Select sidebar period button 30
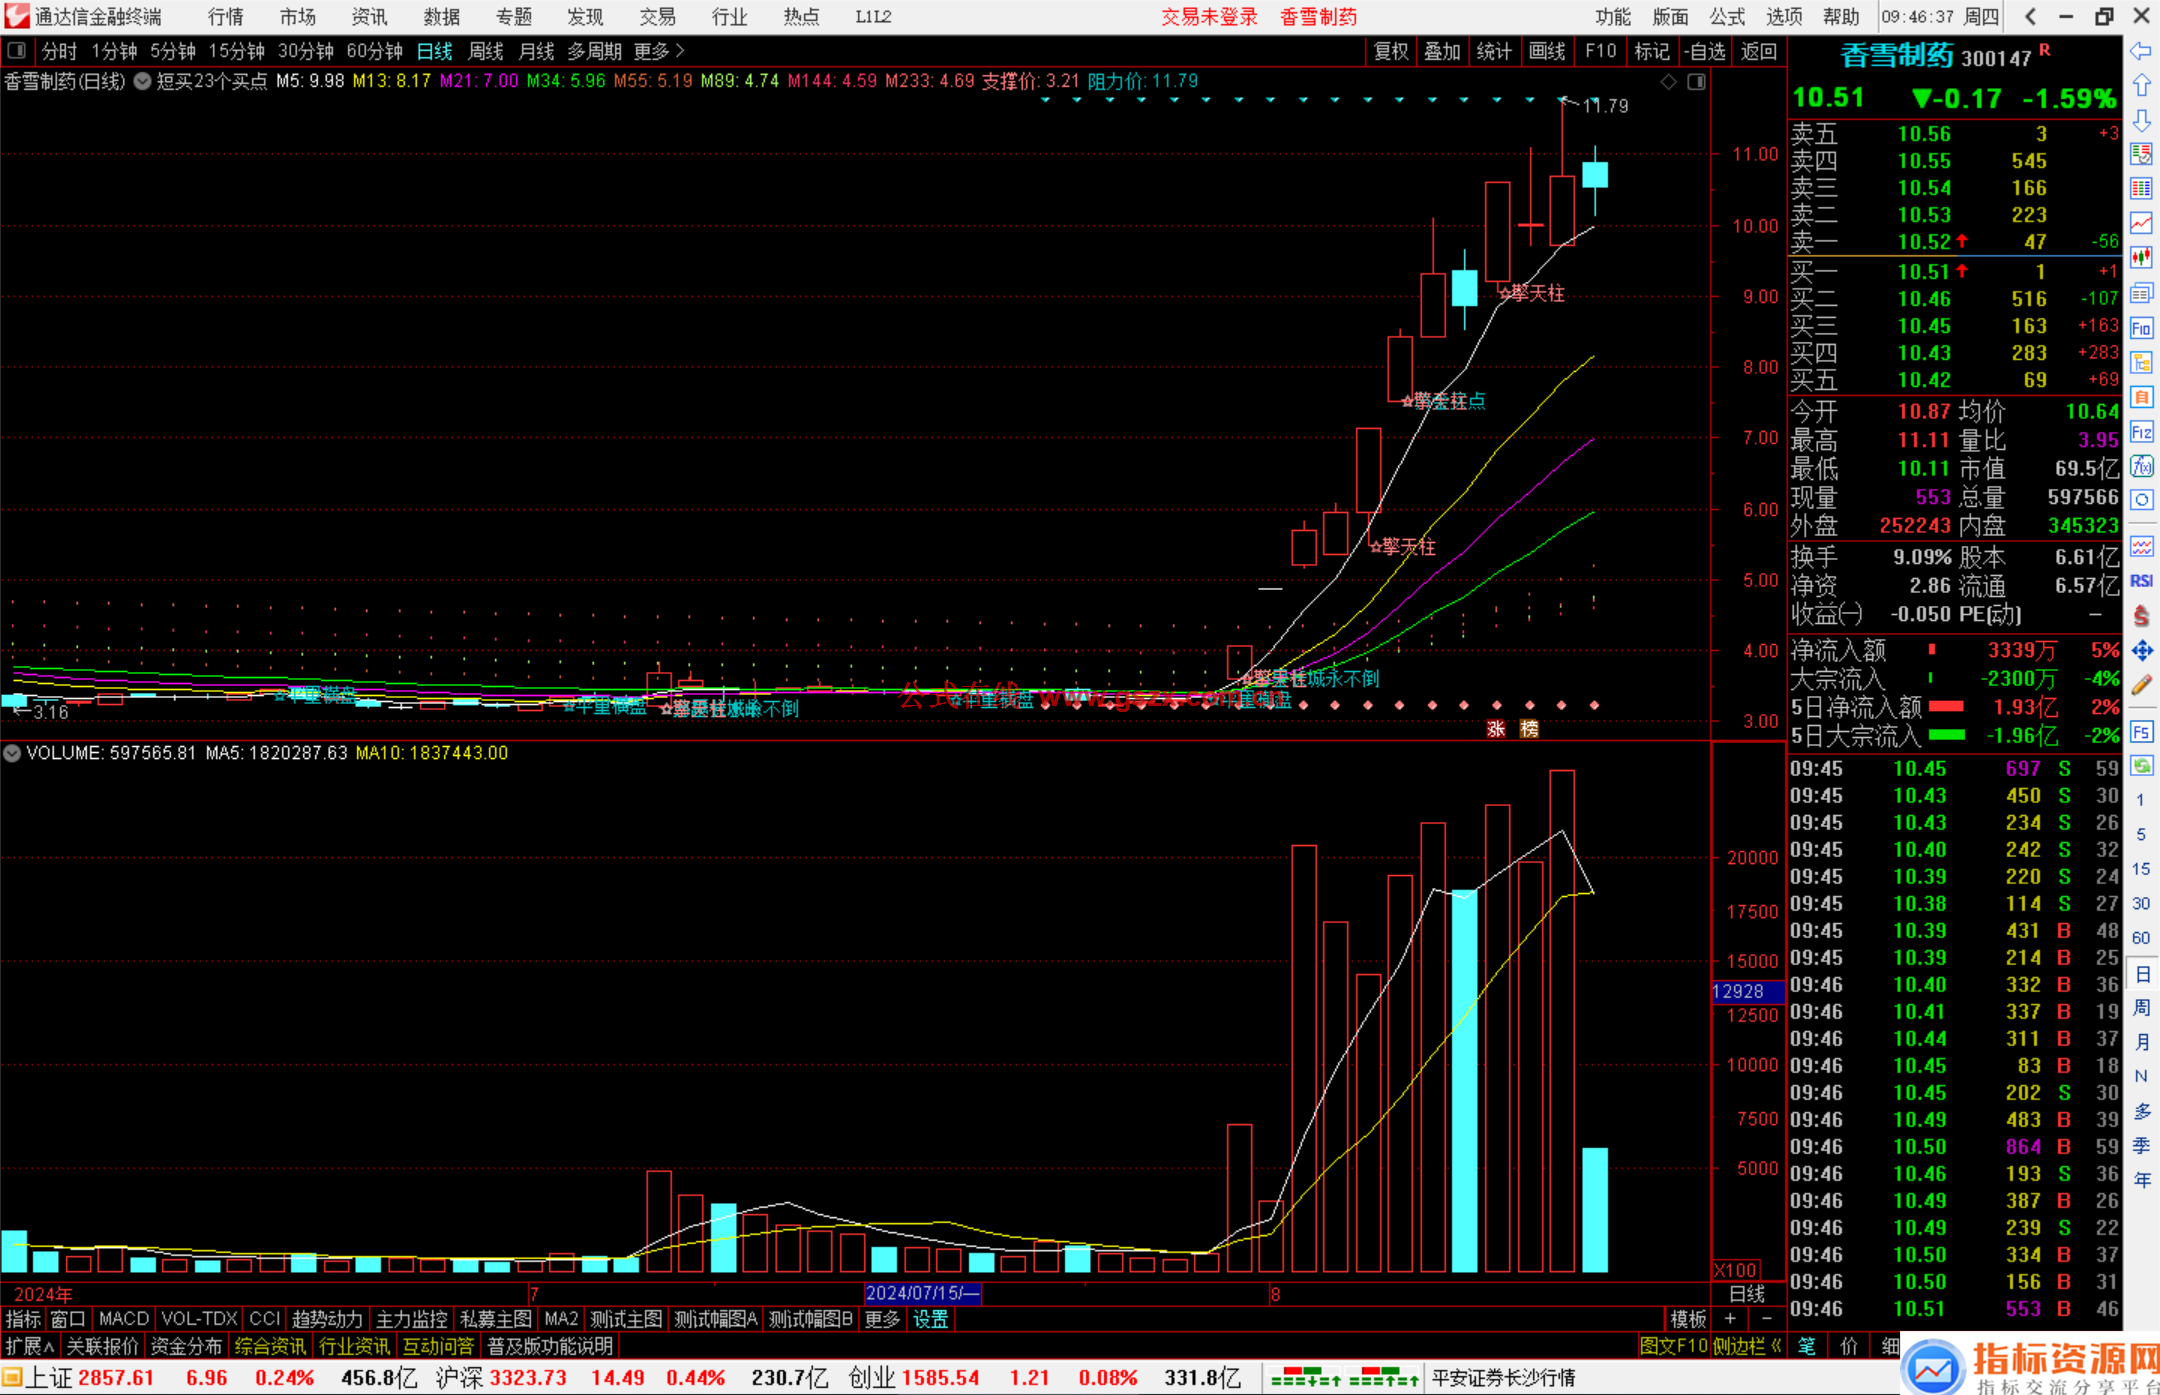This screenshot has width=2160, height=1395. coord(2141,903)
